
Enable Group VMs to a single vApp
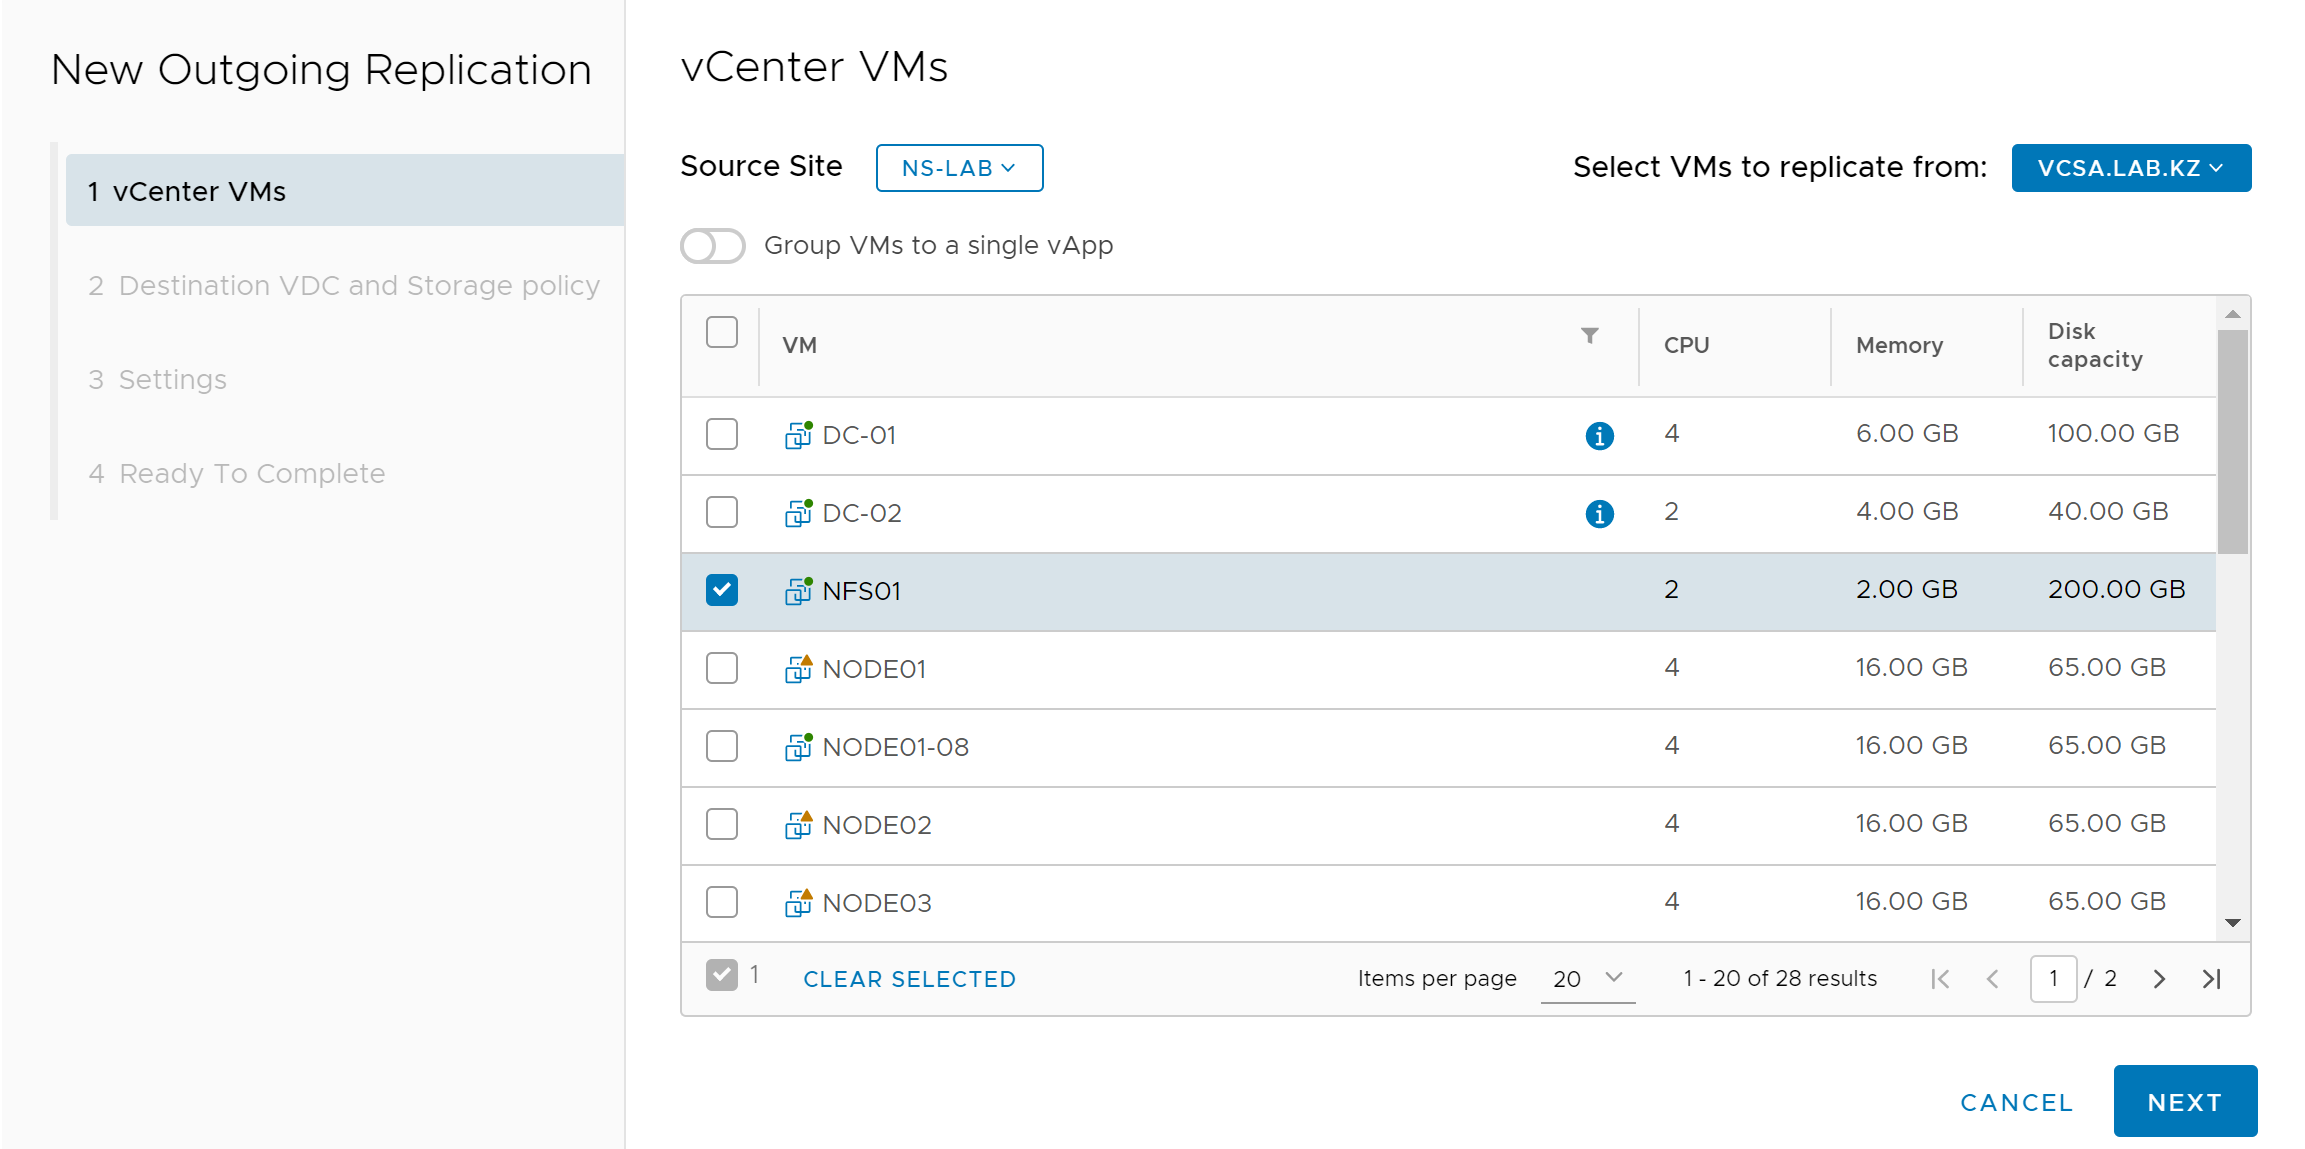[x=713, y=246]
